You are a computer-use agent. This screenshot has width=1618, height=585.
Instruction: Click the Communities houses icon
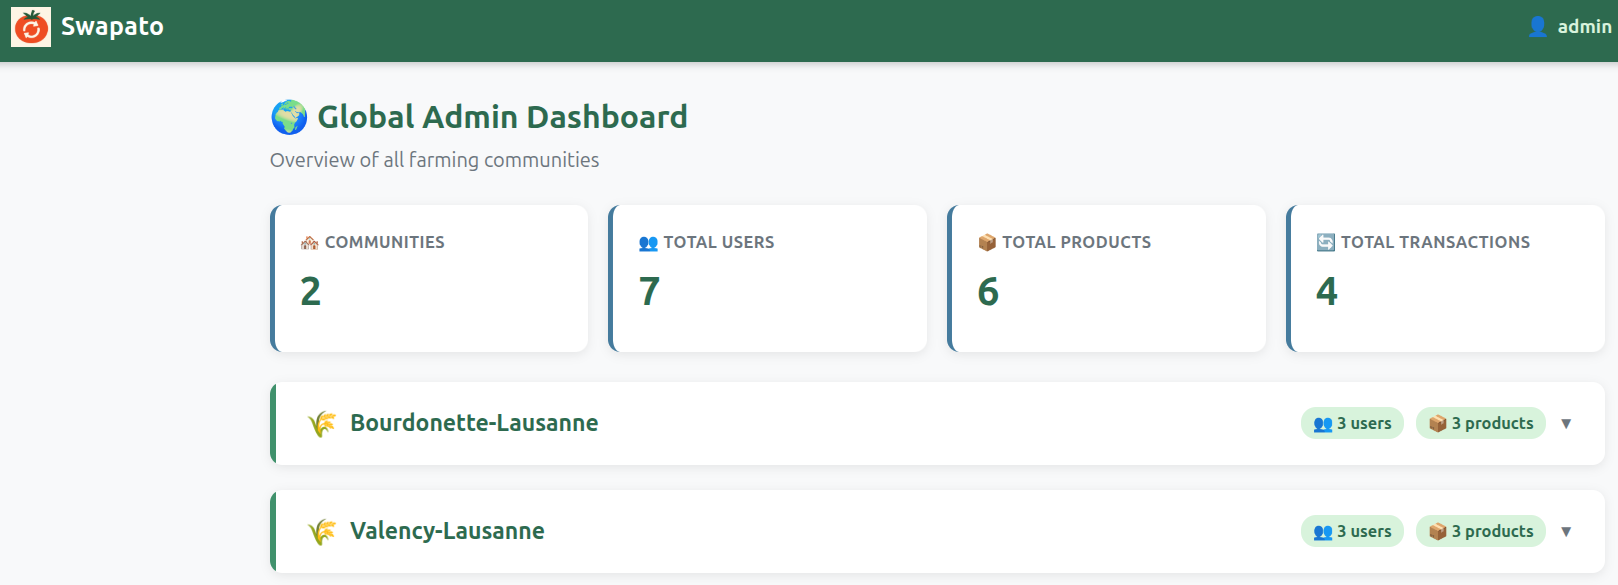click(x=310, y=242)
